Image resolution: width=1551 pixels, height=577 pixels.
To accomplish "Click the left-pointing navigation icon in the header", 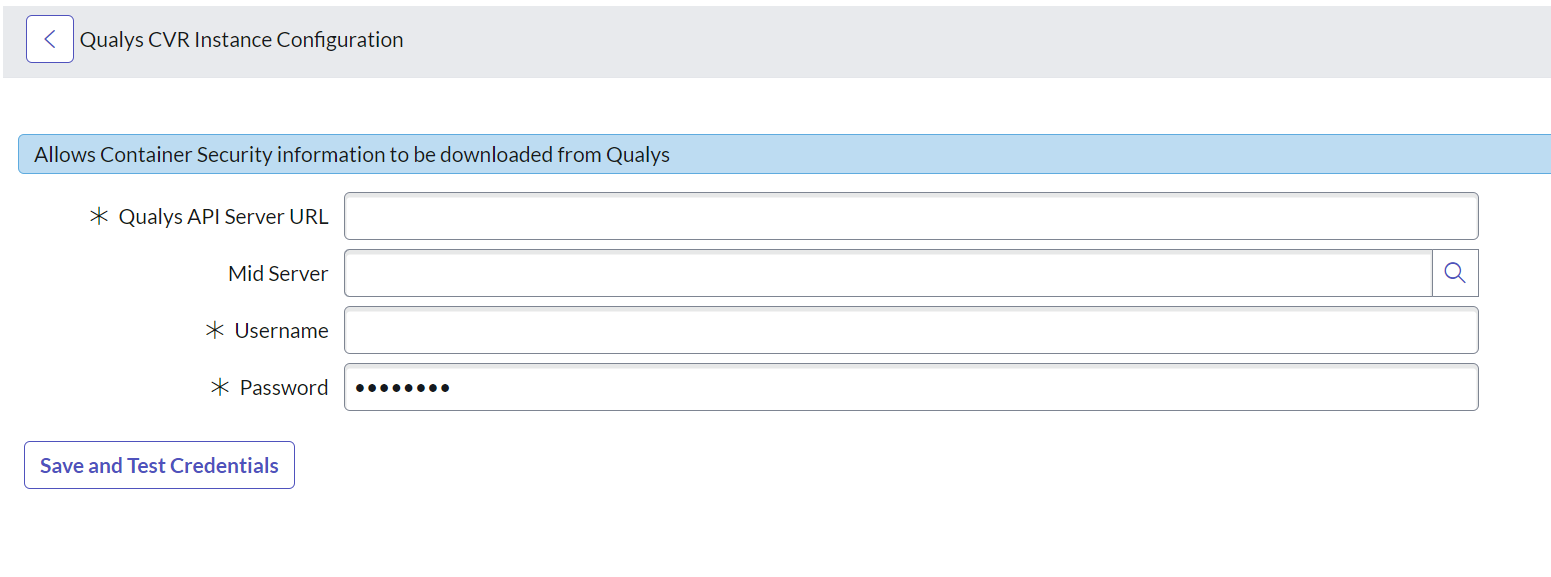I will click(49, 38).
